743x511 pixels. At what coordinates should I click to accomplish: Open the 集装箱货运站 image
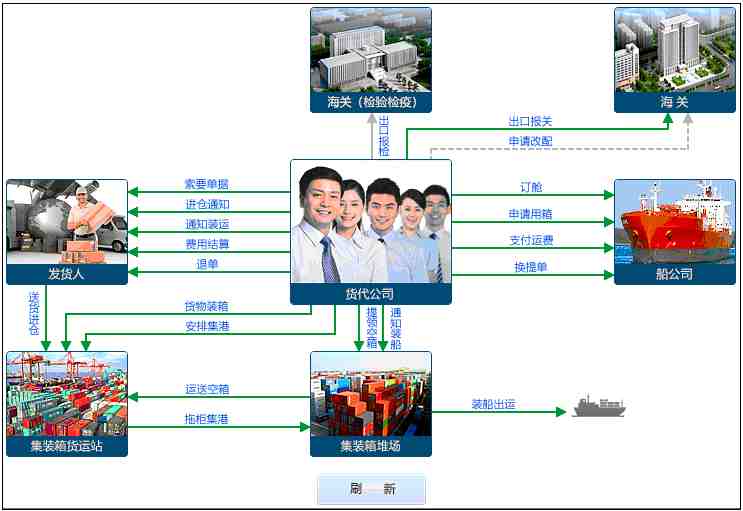(x=67, y=394)
